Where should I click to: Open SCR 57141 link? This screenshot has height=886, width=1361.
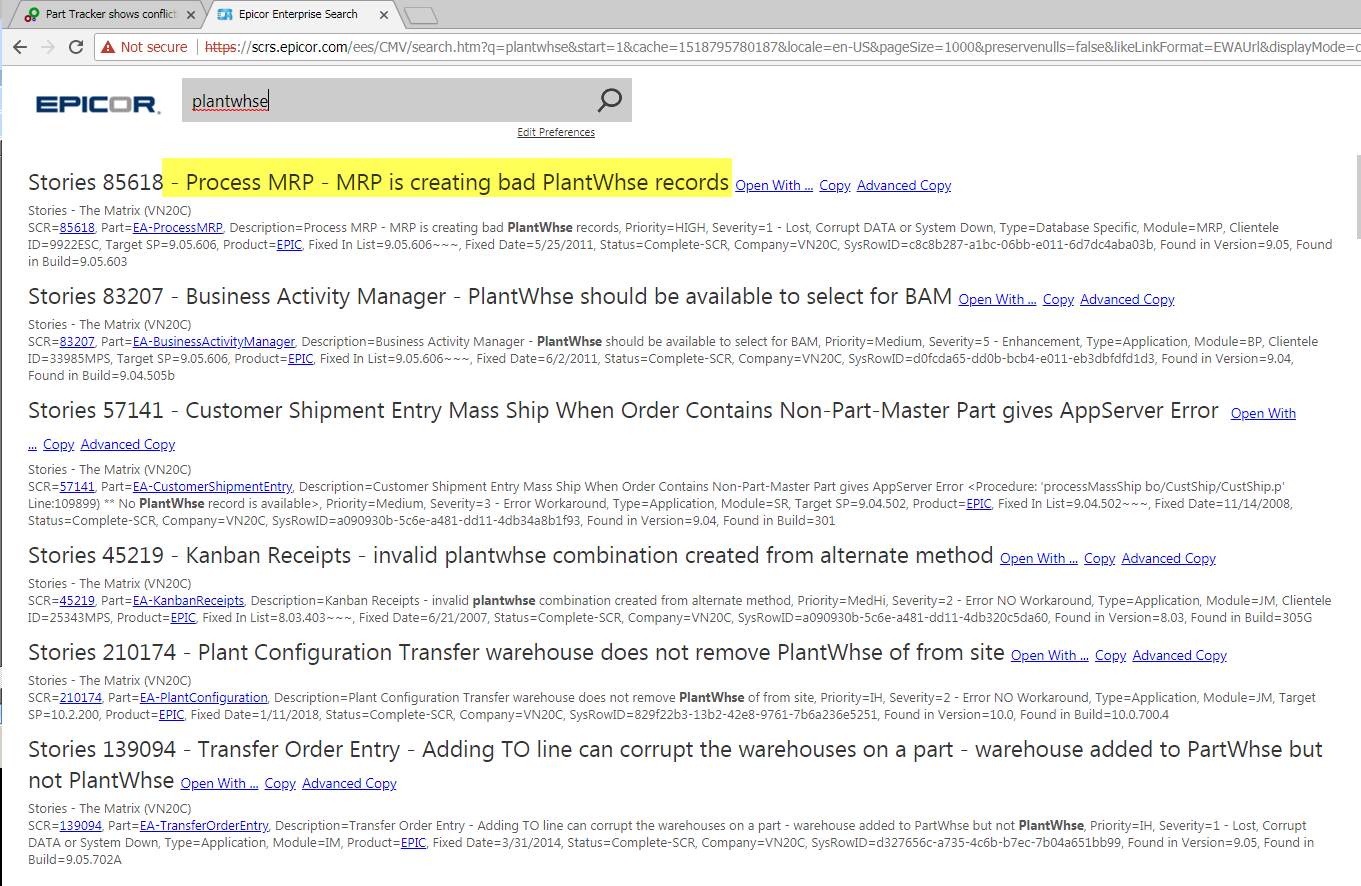[77, 487]
